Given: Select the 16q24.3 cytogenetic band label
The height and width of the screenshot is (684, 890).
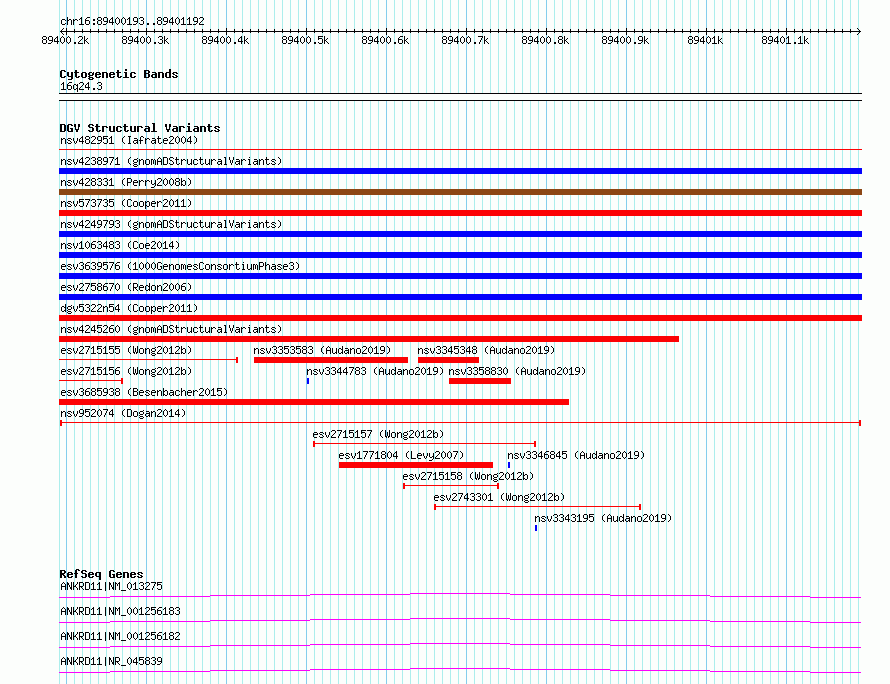Looking at the screenshot, I should tap(81, 86).
